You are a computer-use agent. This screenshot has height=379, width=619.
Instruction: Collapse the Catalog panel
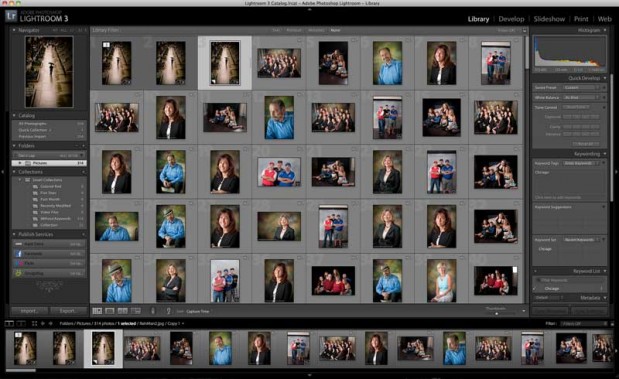pyautogui.click(x=14, y=116)
